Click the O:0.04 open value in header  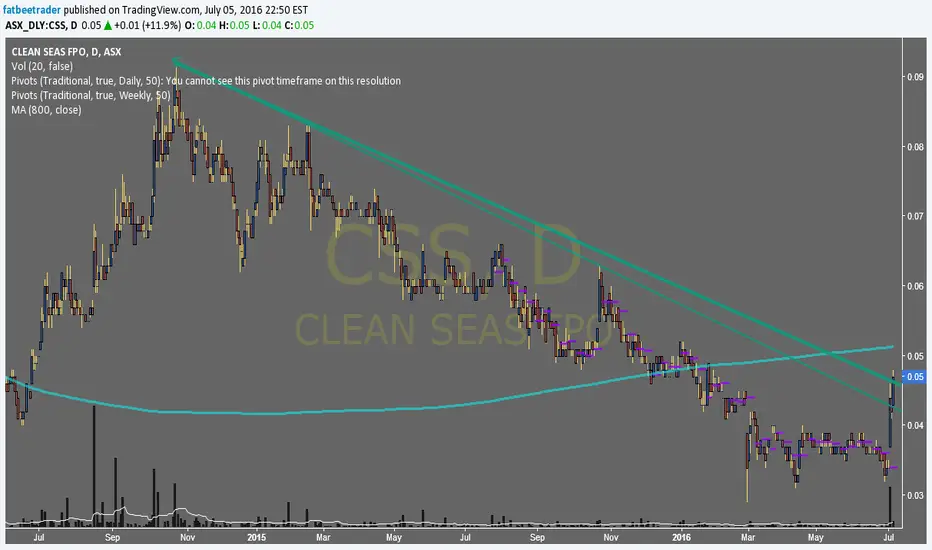pyautogui.click(x=200, y=26)
